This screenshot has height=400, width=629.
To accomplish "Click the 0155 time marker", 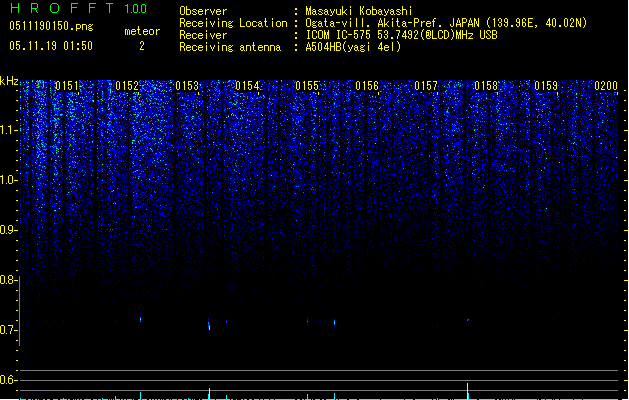I will [307, 86].
